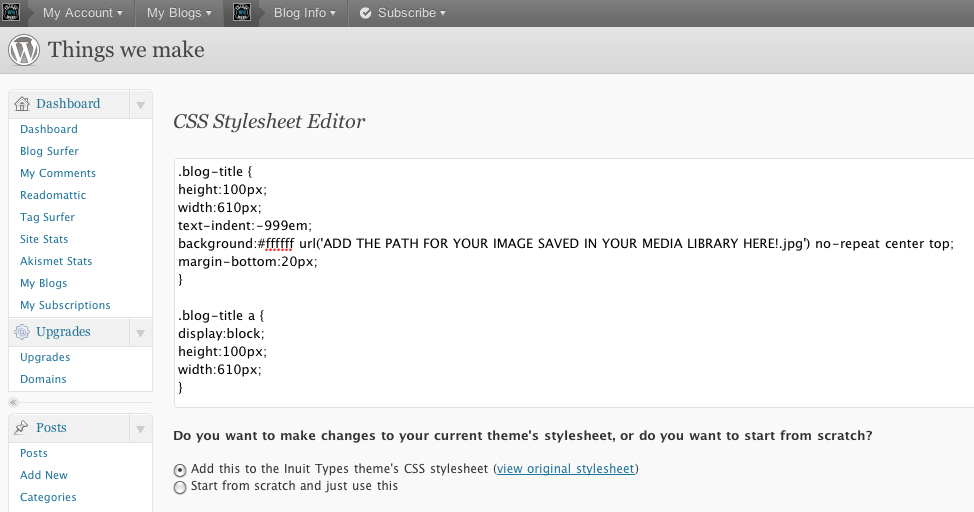Image resolution: width=974 pixels, height=512 pixels.
Task: Click the WordPress logo beside the blog title
Action: (24, 50)
